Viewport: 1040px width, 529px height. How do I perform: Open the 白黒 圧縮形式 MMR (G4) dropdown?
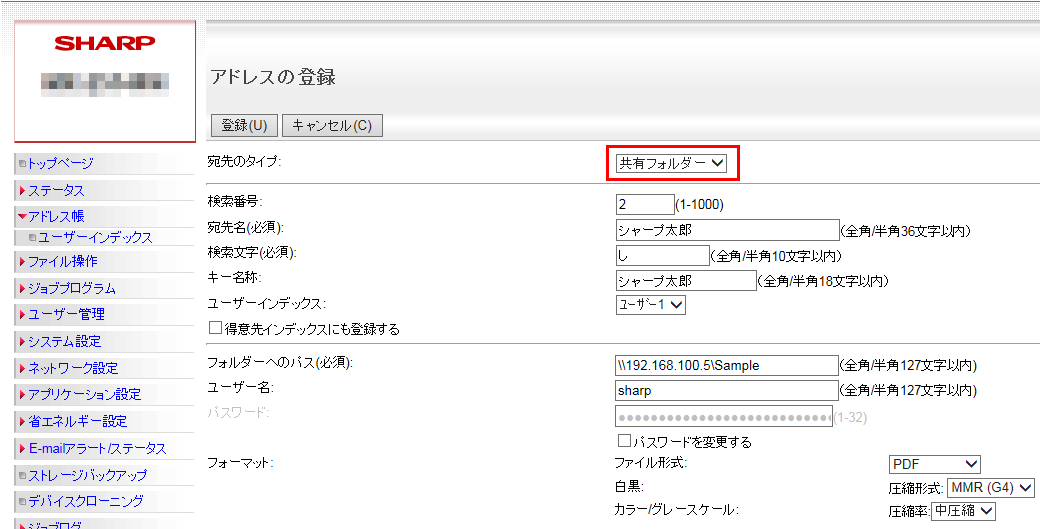(990, 488)
